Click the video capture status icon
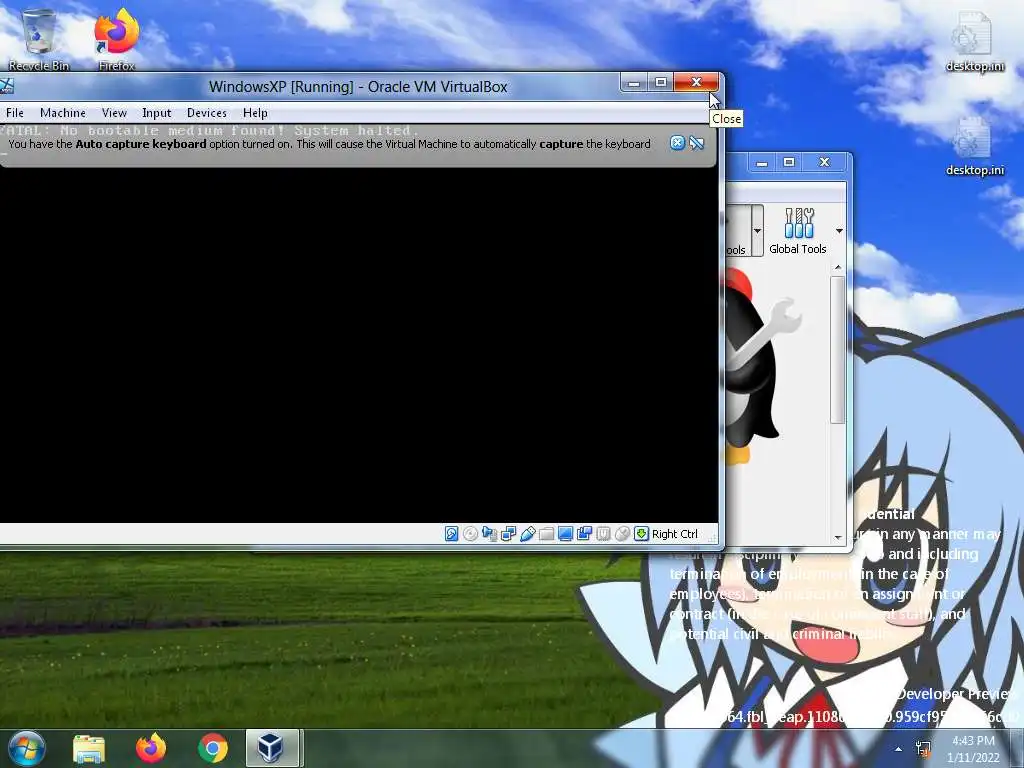Screen dimensions: 1024x768 pyautogui.click(x=584, y=534)
